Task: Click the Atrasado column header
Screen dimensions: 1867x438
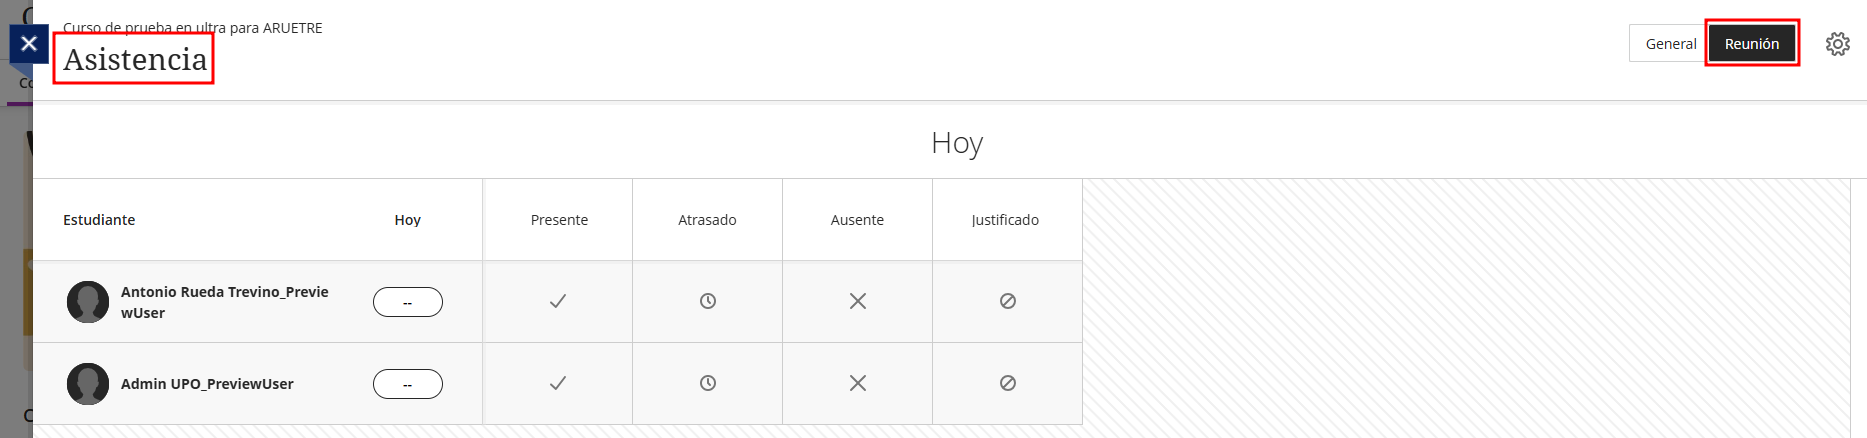Action: (x=707, y=220)
